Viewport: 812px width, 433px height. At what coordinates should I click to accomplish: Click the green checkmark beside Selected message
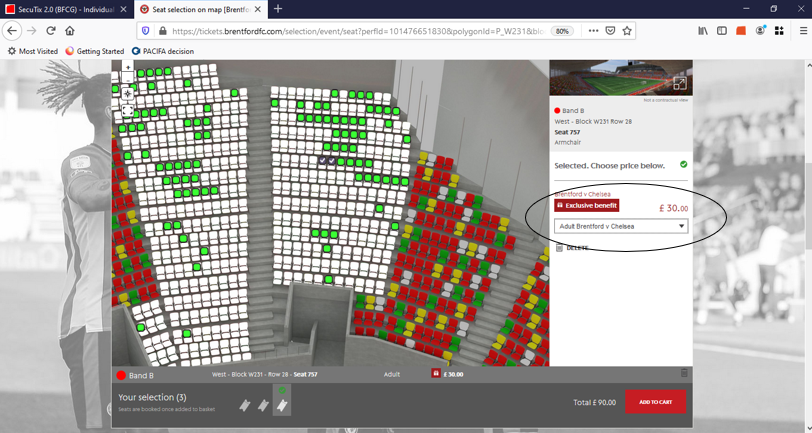point(684,164)
